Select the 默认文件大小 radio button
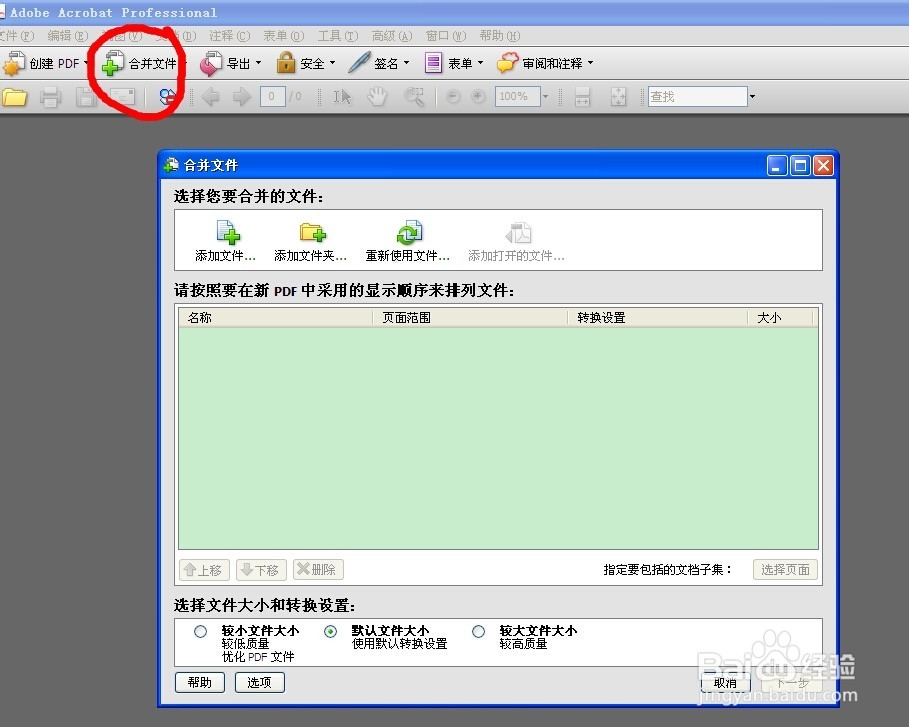Viewport: 909px width, 727px height. [x=330, y=631]
